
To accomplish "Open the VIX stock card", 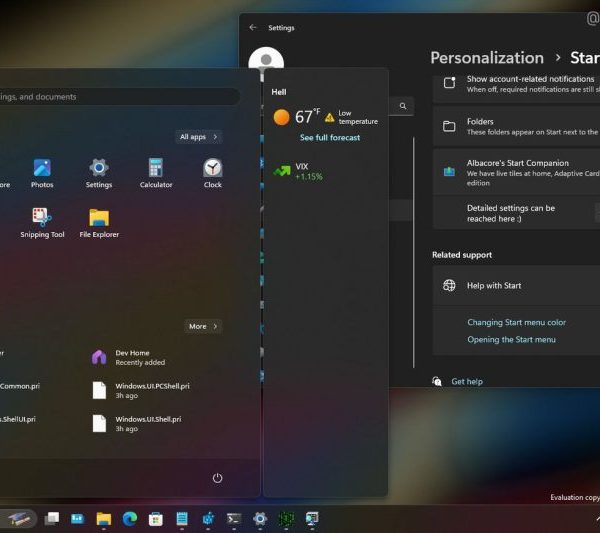I will [298, 171].
